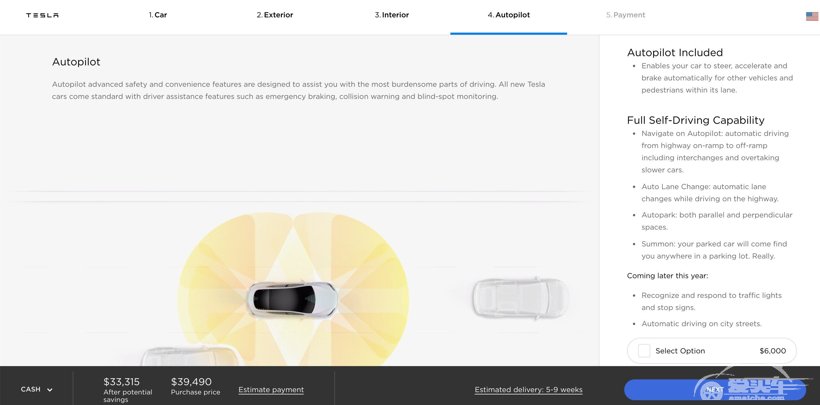Click the black Tesla car illustration

(292, 299)
